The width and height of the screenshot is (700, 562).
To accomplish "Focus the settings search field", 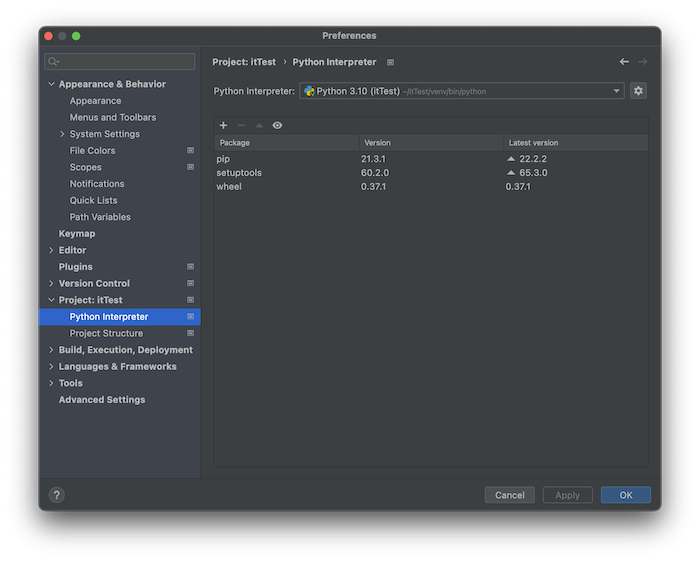I will click(x=120, y=61).
